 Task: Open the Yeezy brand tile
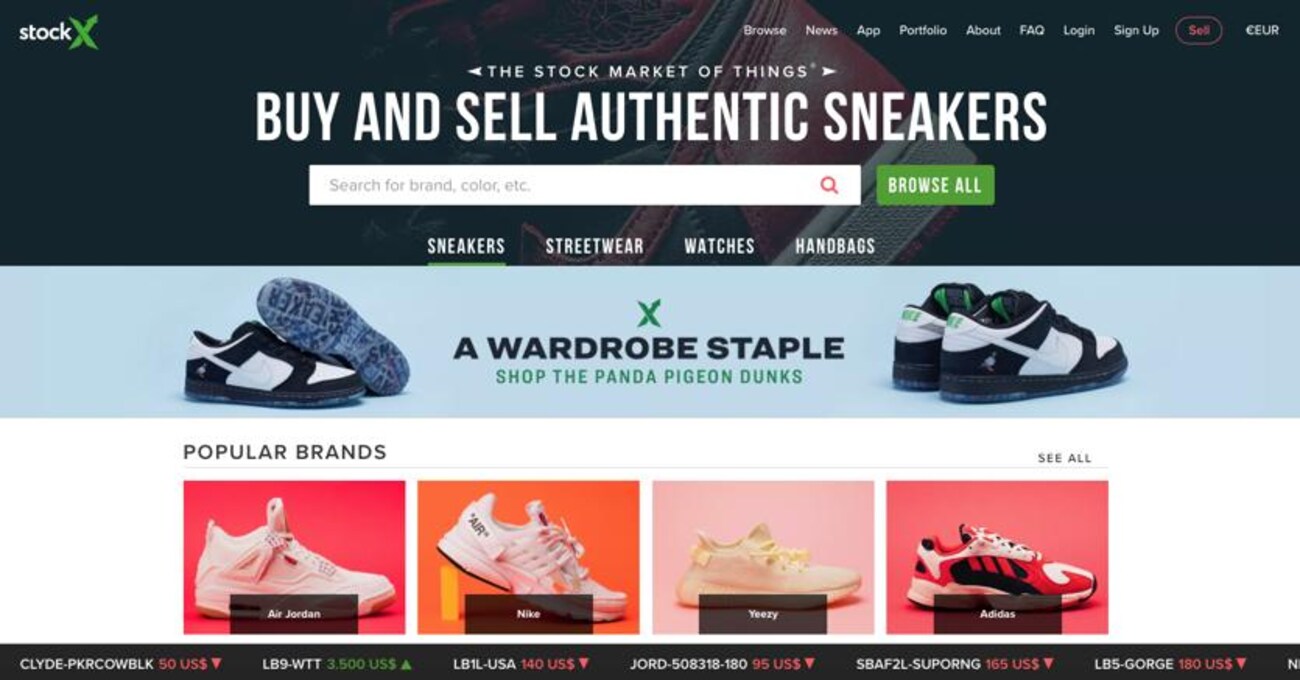click(763, 557)
